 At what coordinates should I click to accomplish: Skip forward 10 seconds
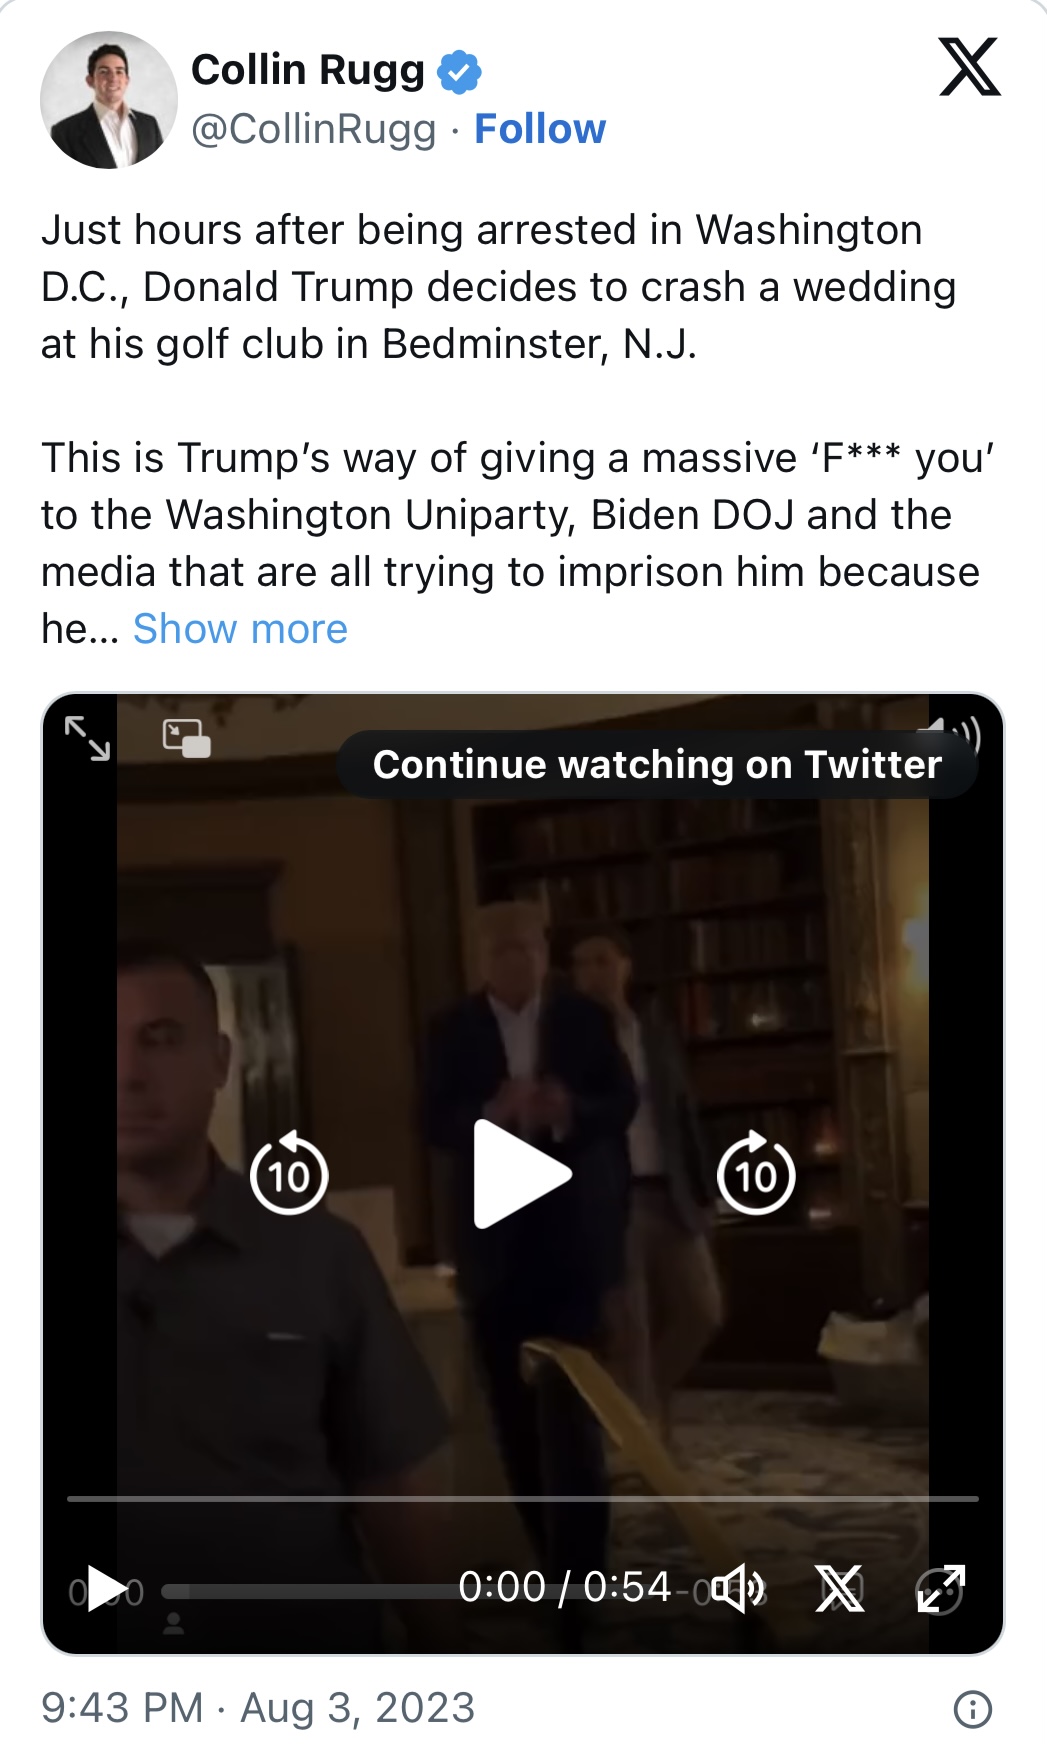[756, 1173]
